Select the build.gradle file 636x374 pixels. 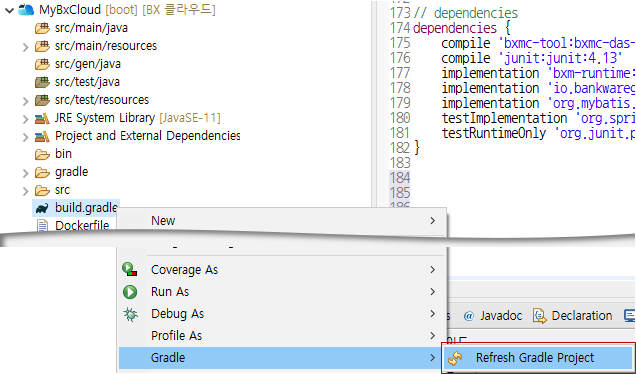click(86, 208)
